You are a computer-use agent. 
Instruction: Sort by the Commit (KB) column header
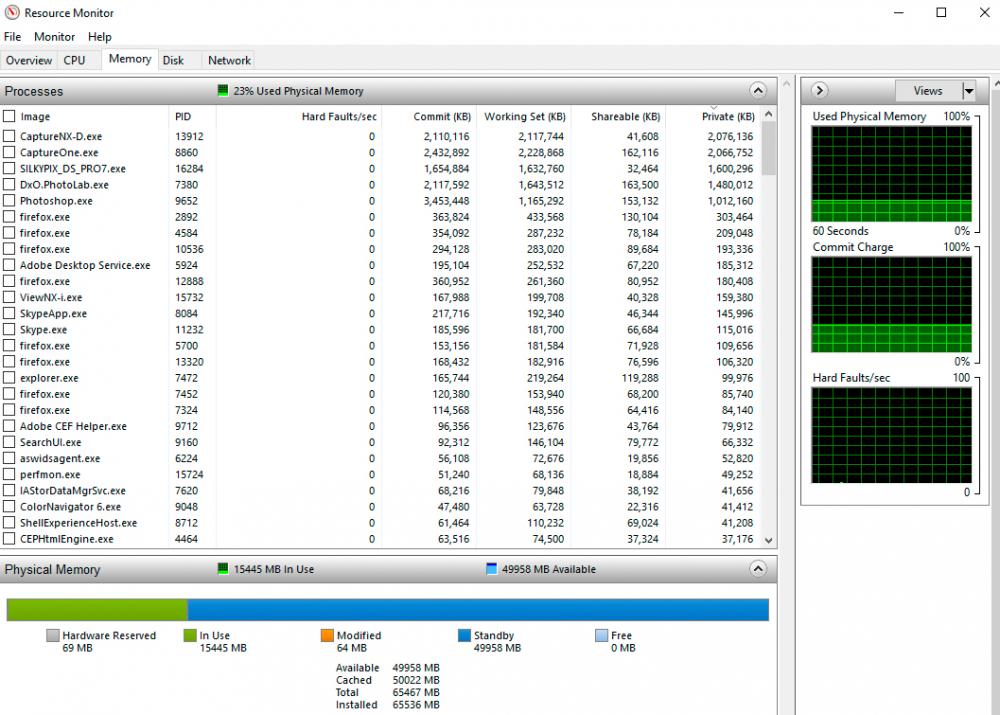point(442,117)
